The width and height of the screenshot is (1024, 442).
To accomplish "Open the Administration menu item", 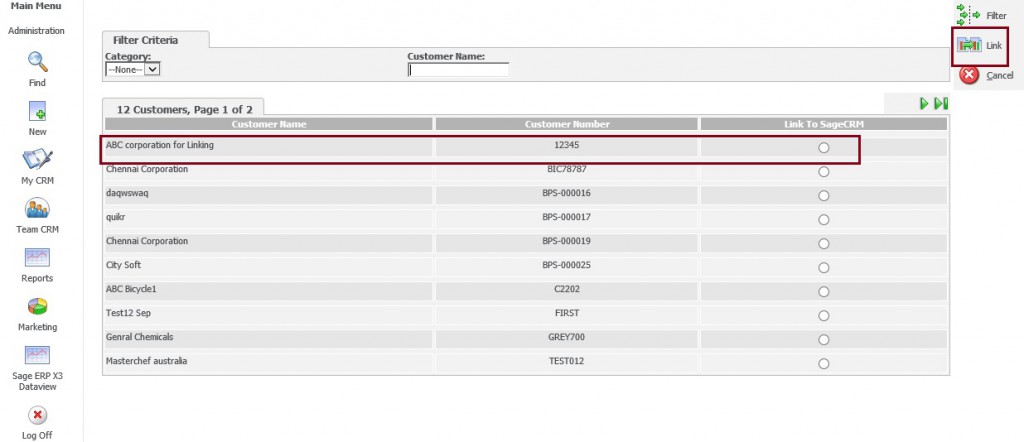I will [37, 31].
